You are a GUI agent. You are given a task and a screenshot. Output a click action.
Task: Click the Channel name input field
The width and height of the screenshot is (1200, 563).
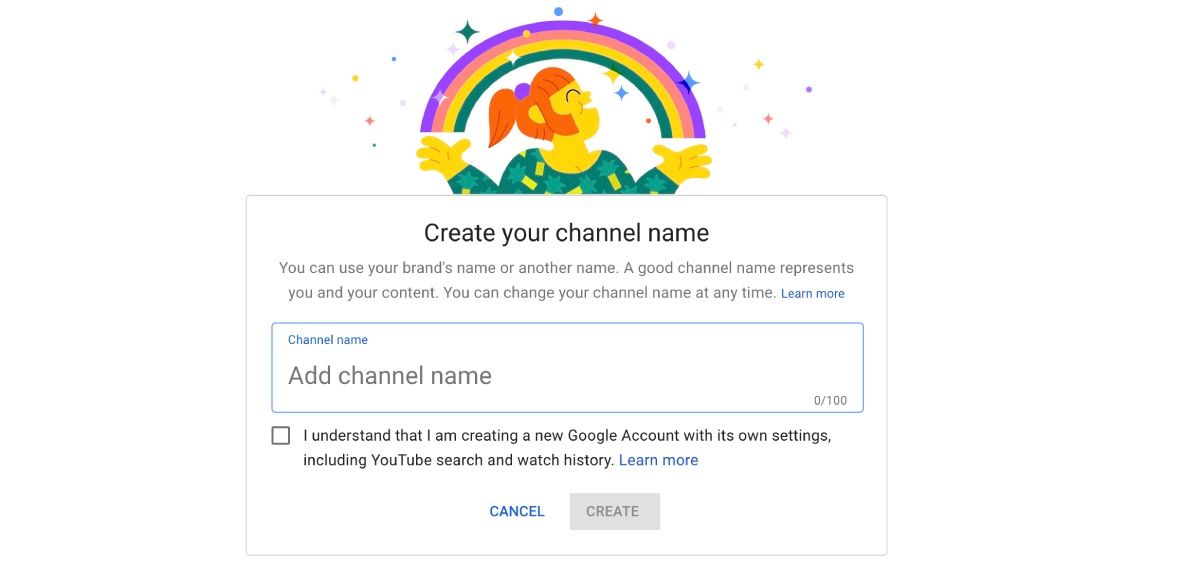point(567,368)
